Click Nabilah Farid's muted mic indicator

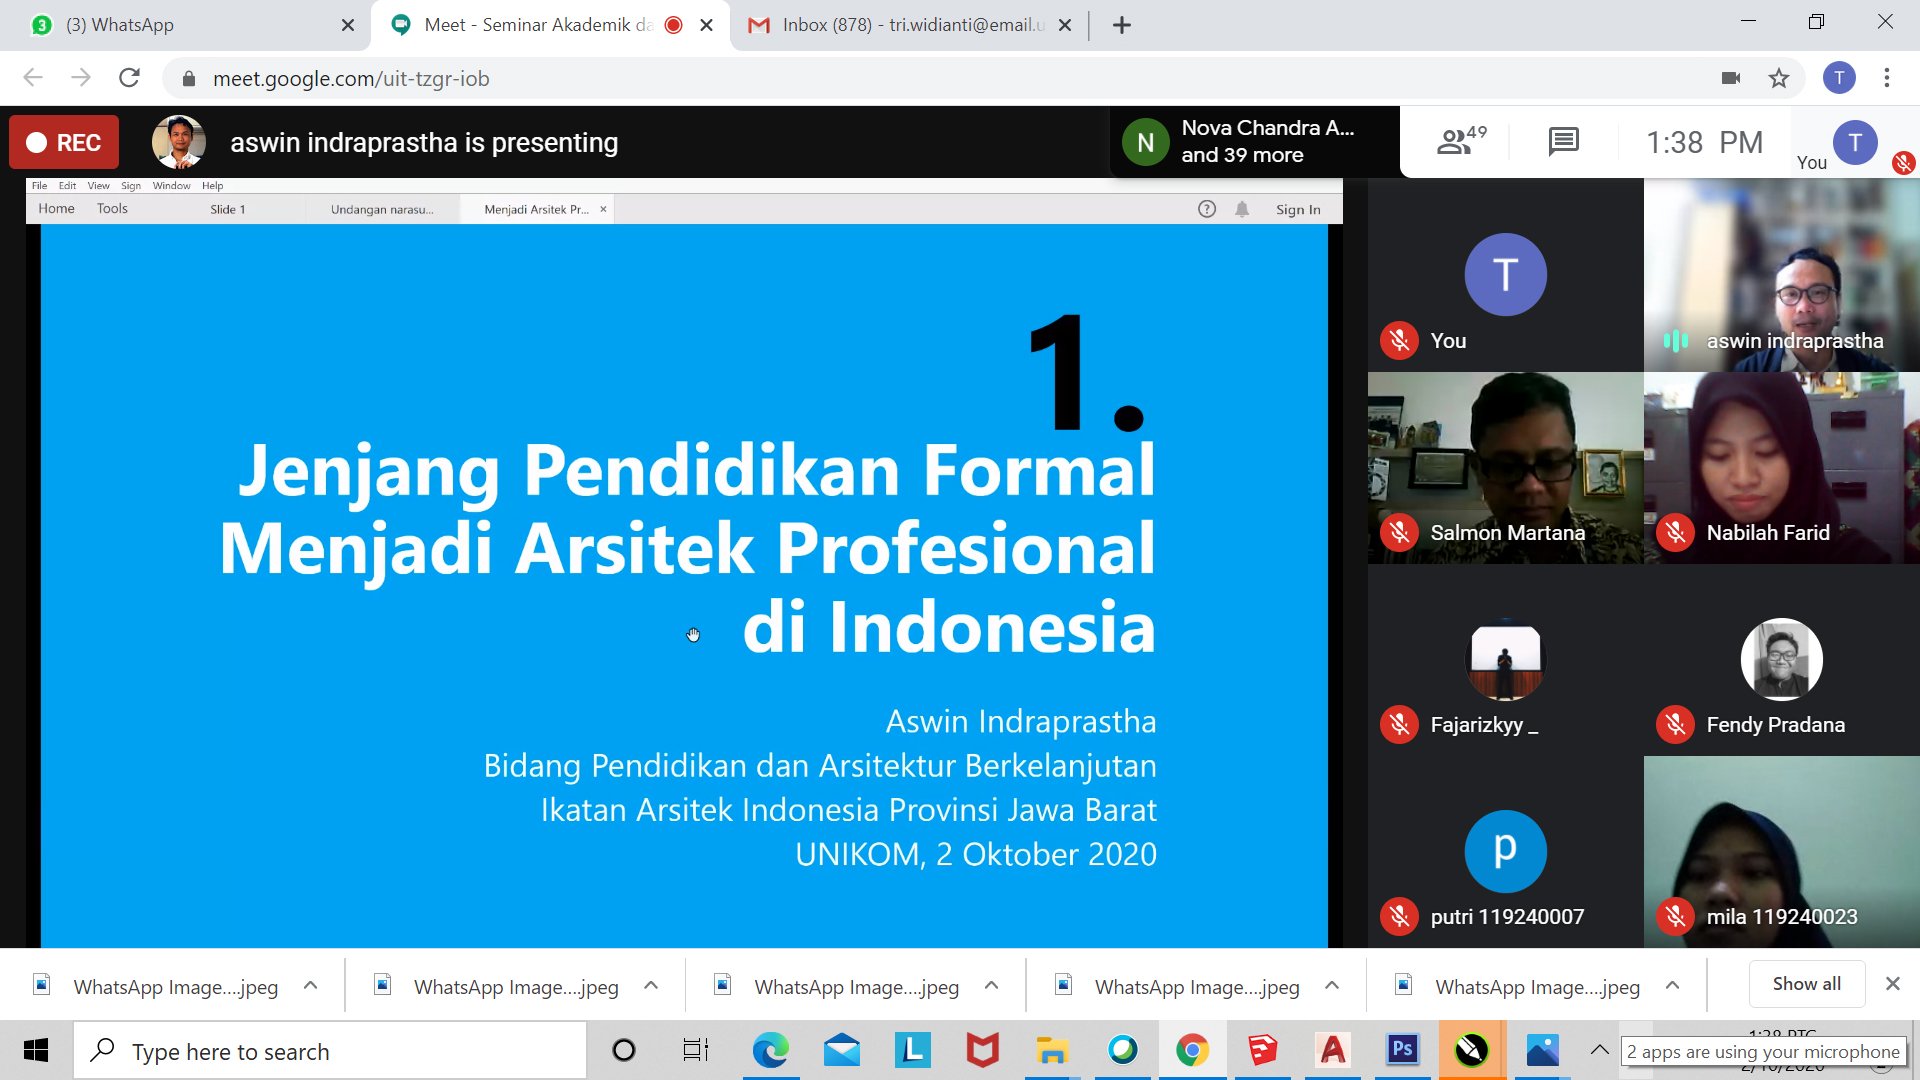1675,533
